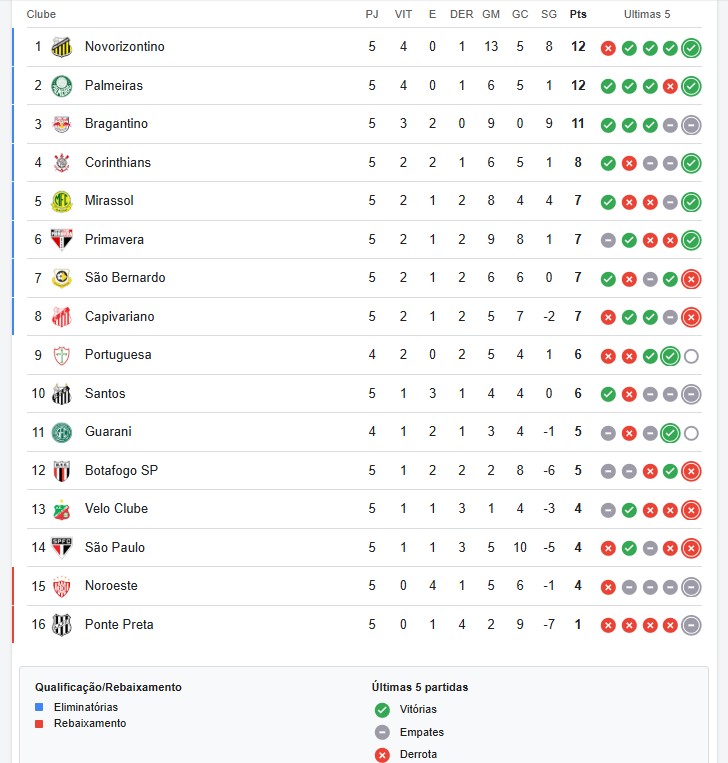
Task: Click Portuguesa's empty upcoming match circle
Action: 691,356
